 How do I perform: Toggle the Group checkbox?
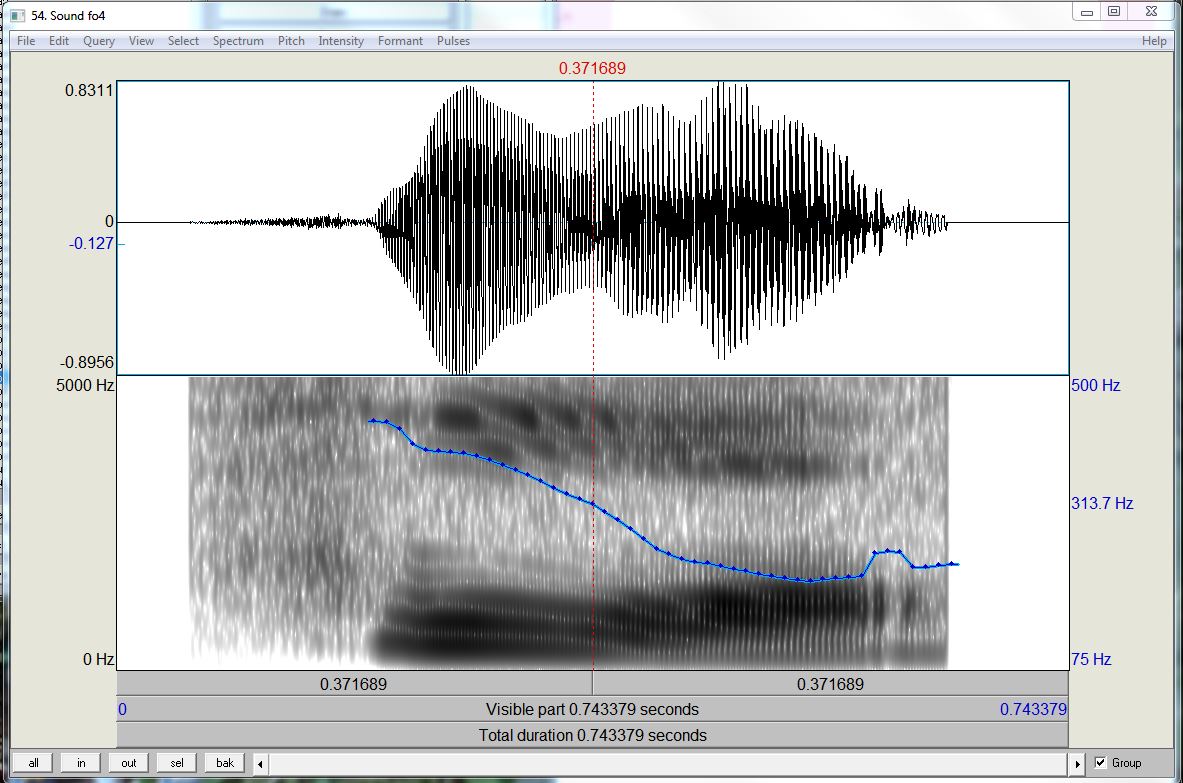coord(1100,763)
